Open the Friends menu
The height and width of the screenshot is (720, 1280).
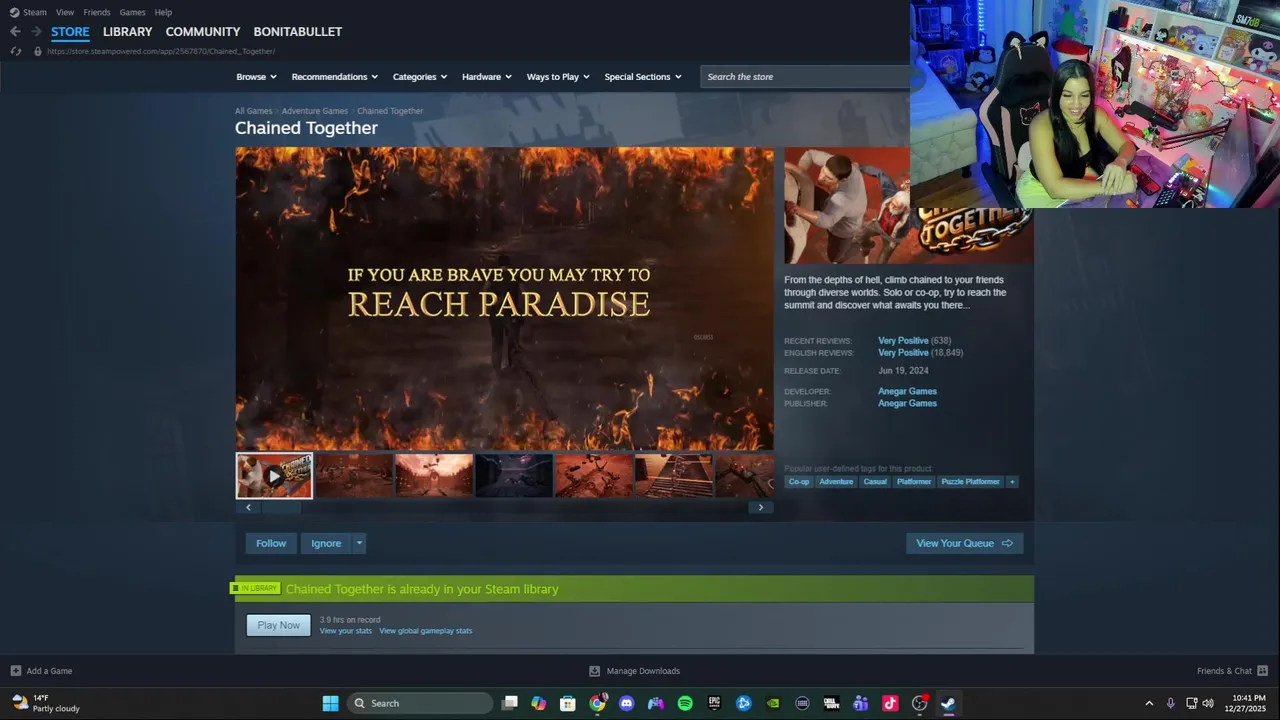[x=97, y=12]
